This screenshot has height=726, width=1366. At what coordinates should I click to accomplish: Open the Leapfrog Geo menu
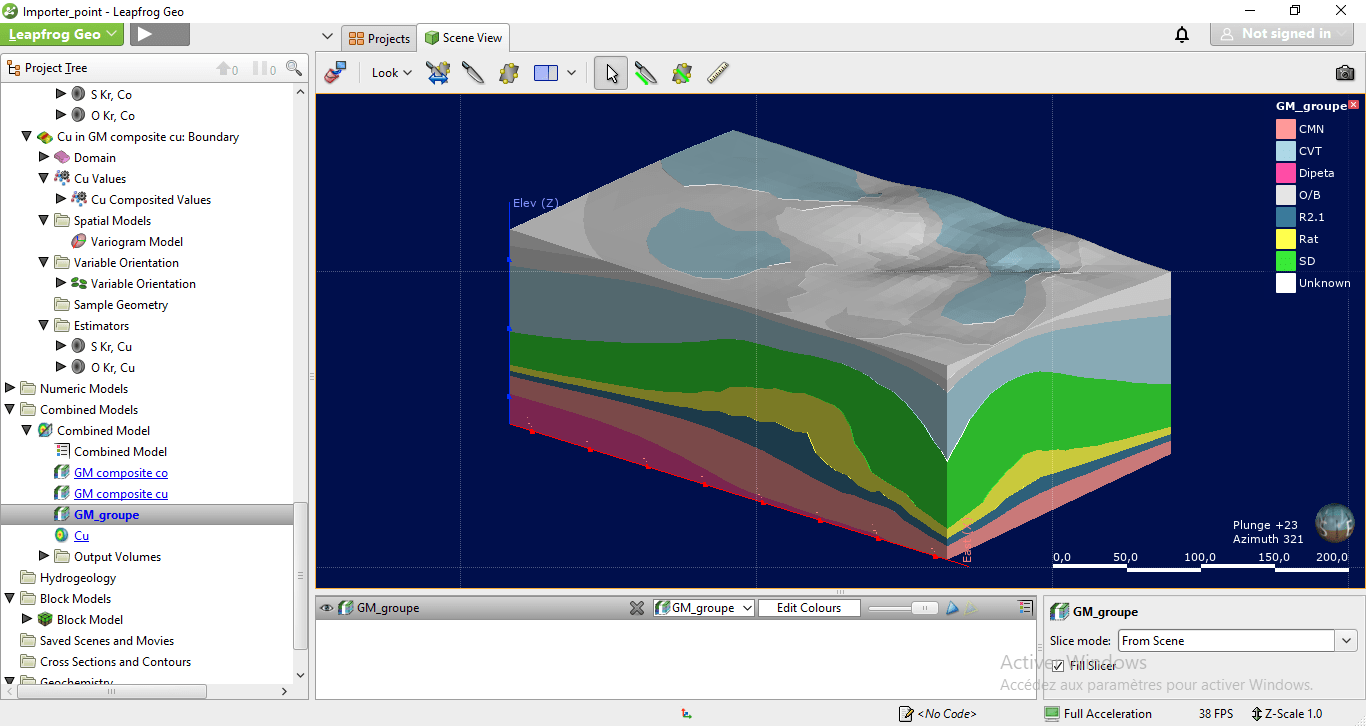coord(62,33)
